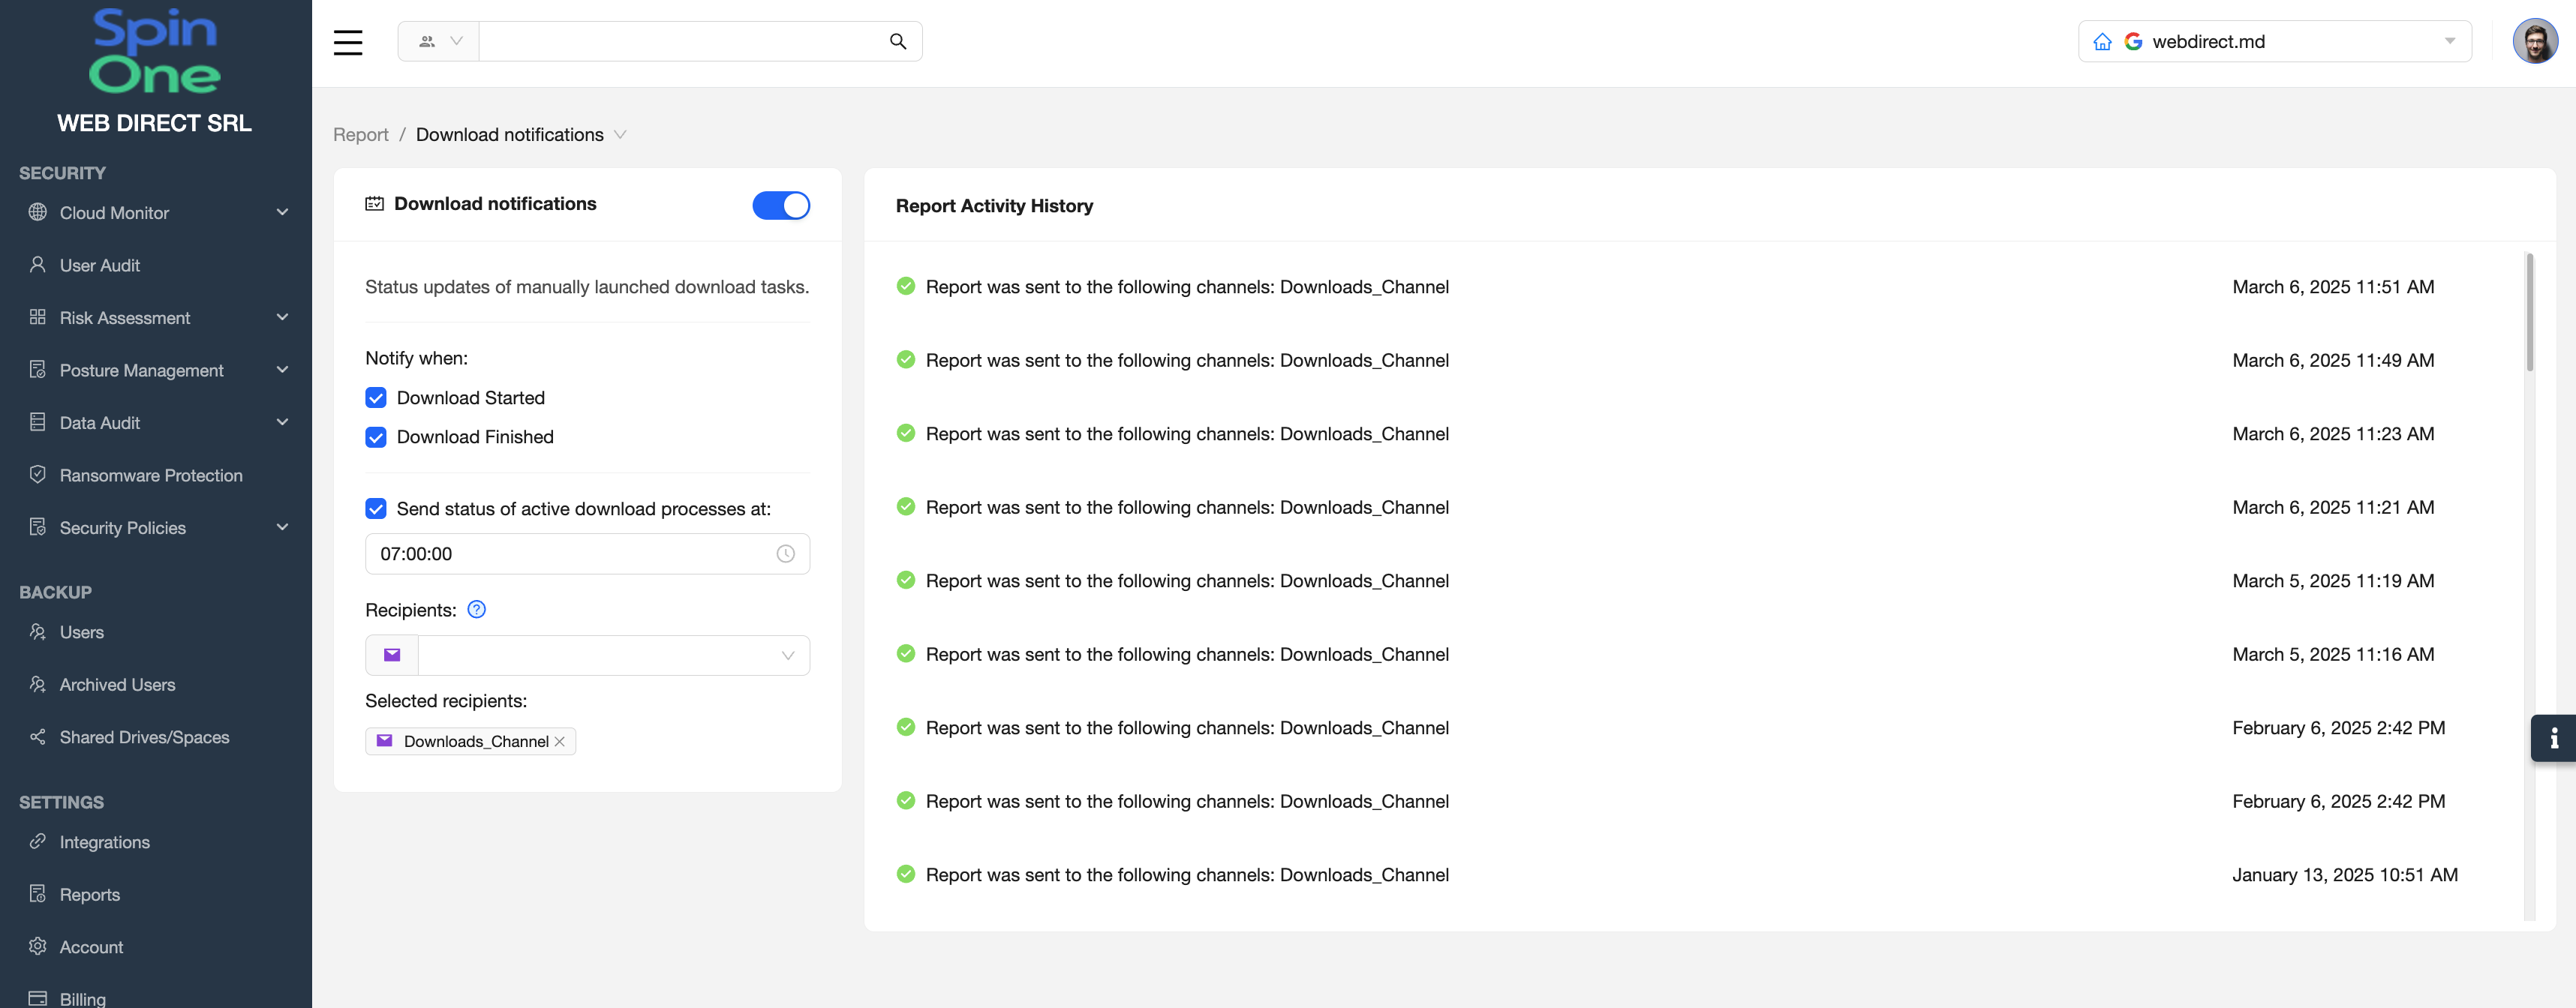This screenshot has width=2576, height=1008.
Task: Click the clock icon in time field
Action: point(785,554)
